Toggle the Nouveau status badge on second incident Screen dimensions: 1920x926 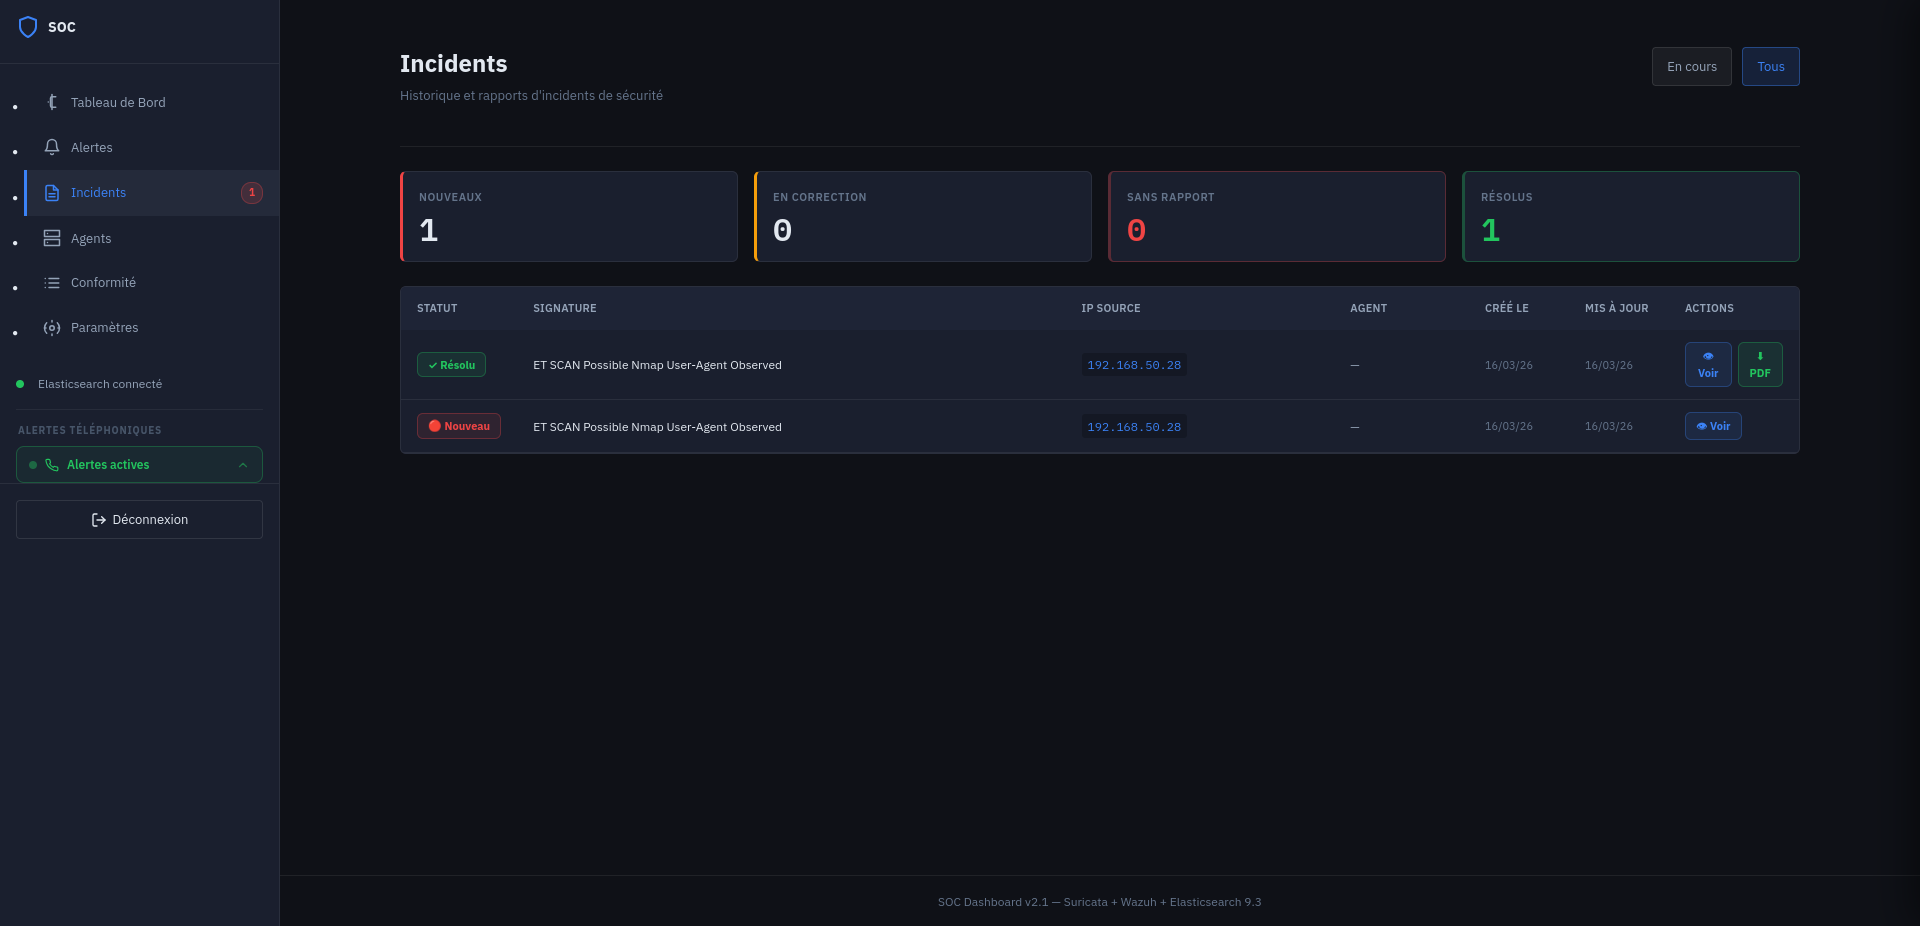pyautogui.click(x=458, y=426)
